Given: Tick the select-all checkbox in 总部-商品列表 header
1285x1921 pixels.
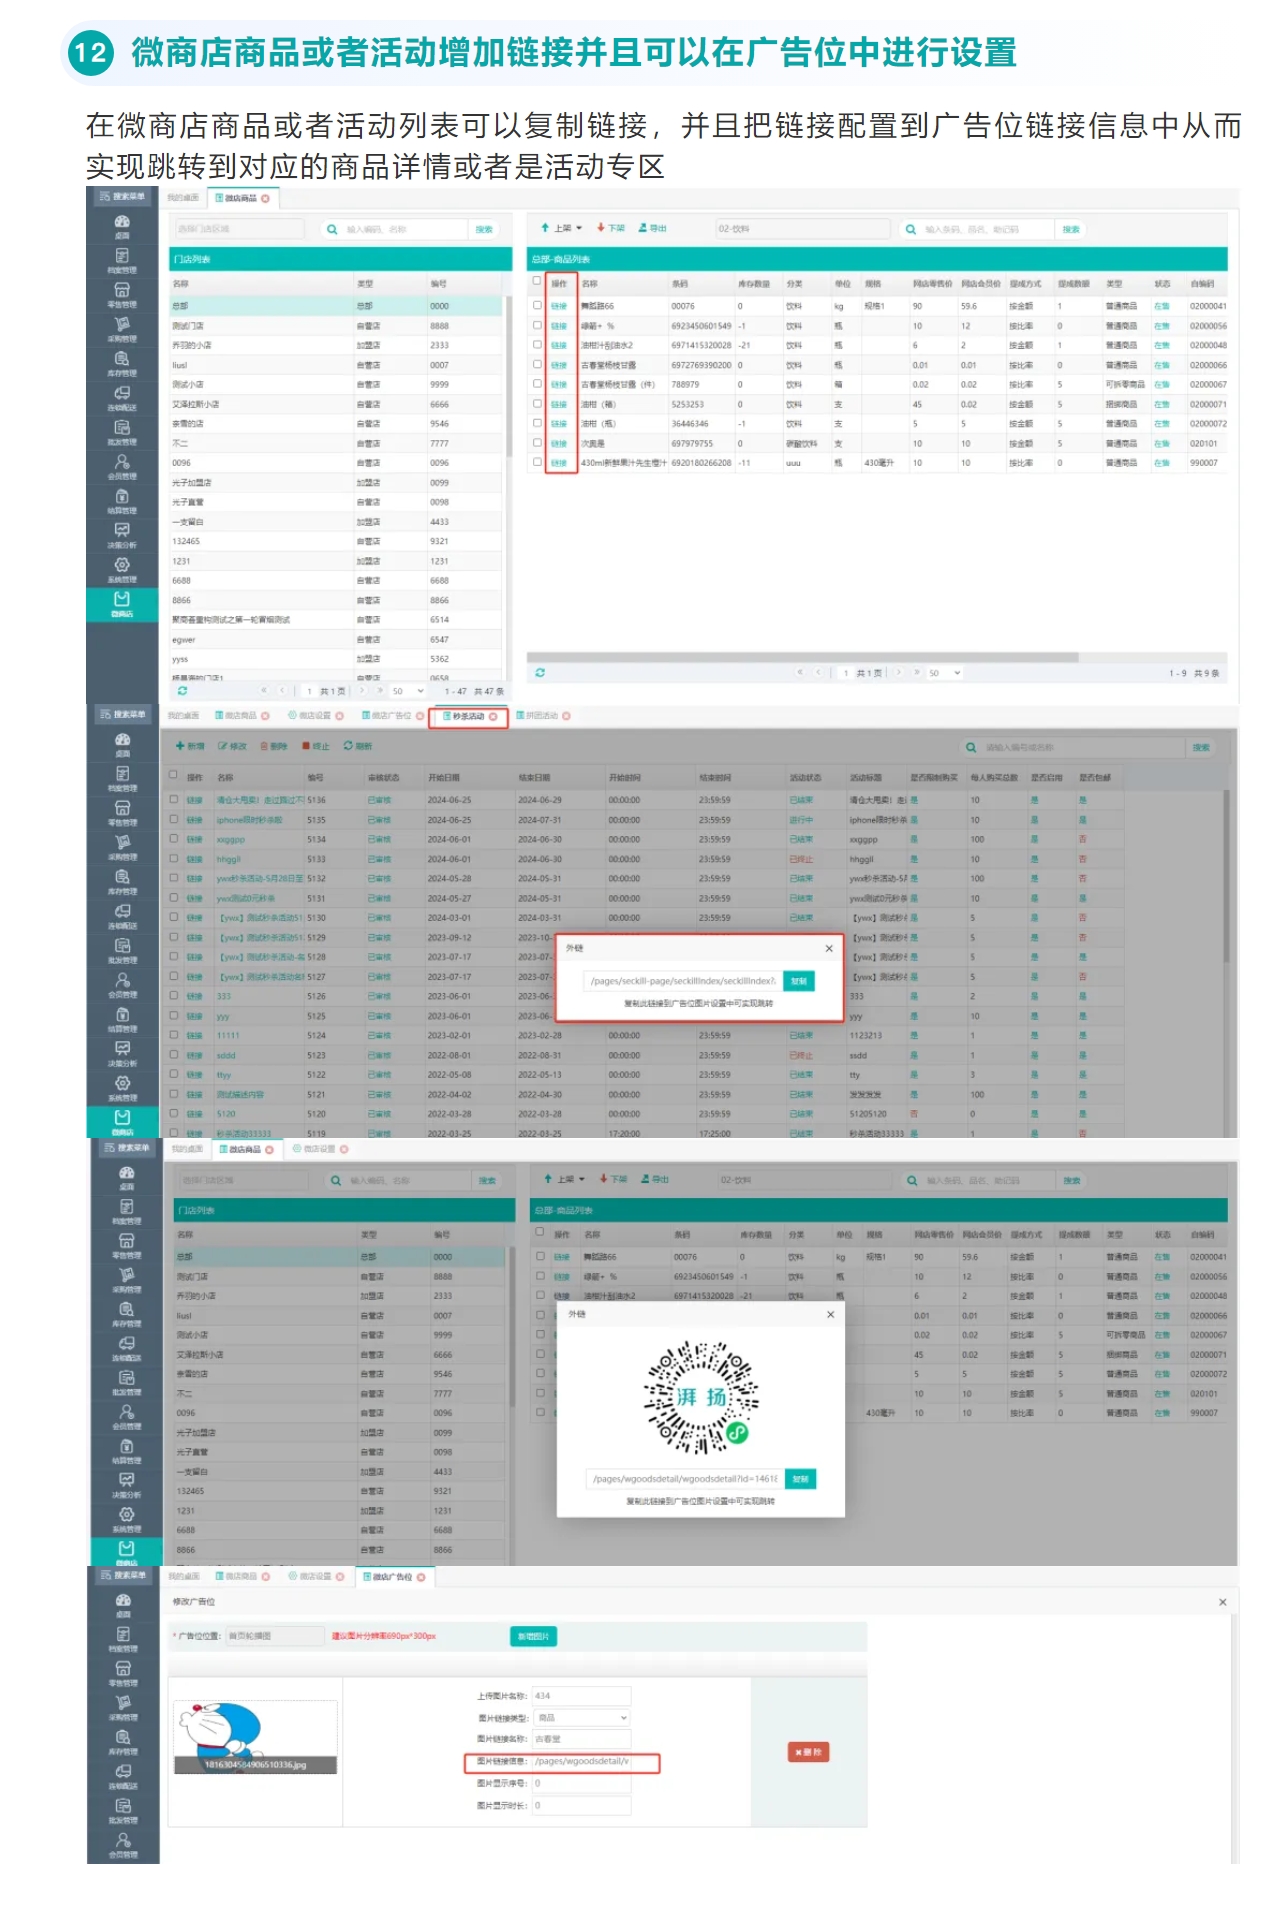Looking at the screenshot, I should (537, 282).
